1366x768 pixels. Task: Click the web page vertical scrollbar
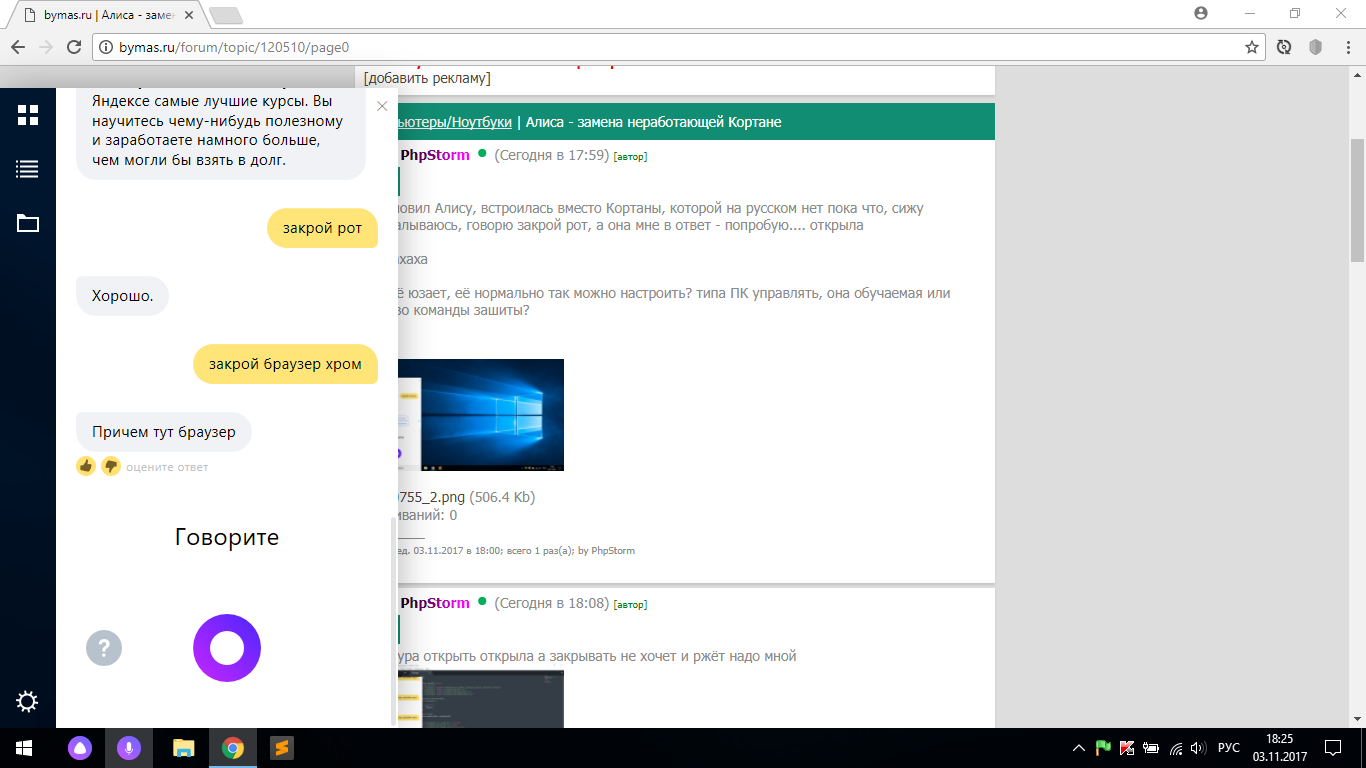(x=1357, y=200)
